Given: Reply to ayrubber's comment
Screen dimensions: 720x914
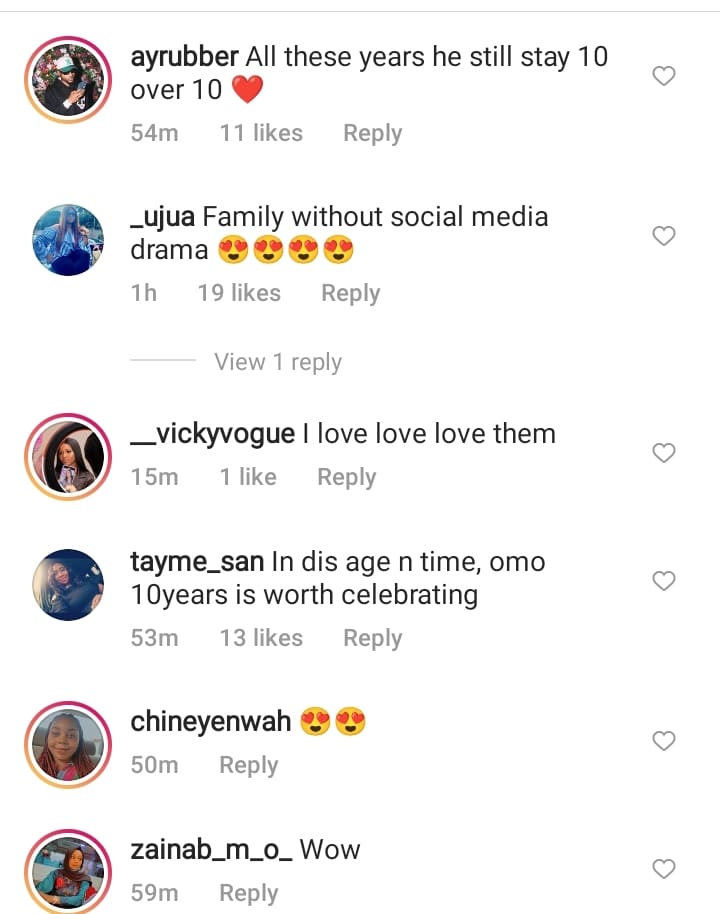Looking at the screenshot, I should click(x=372, y=133).
